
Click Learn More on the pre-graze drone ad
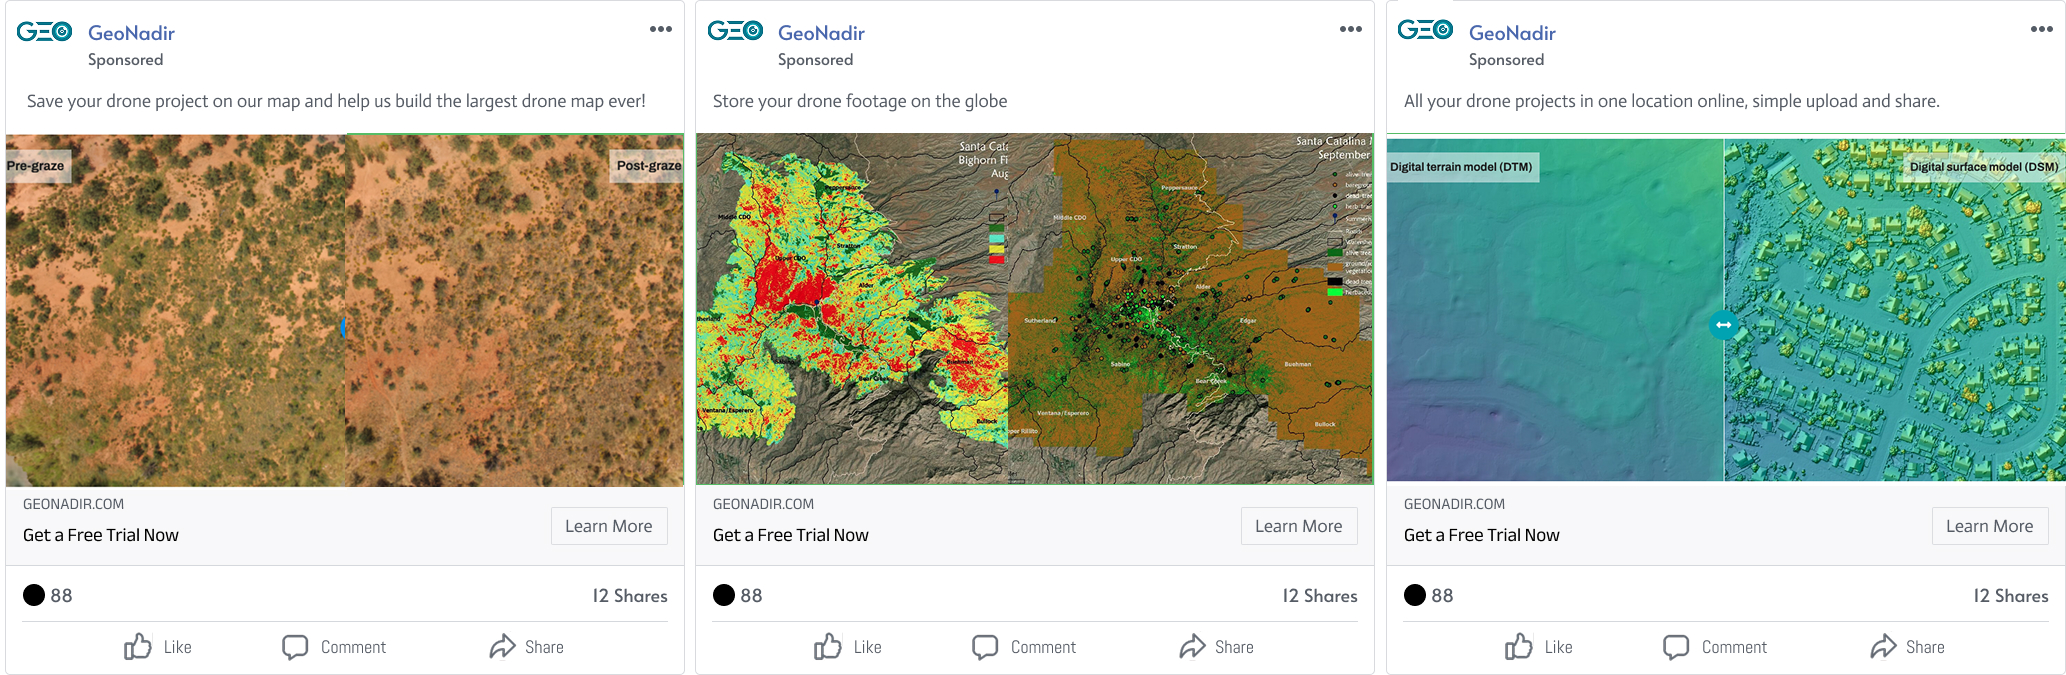pos(608,526)
